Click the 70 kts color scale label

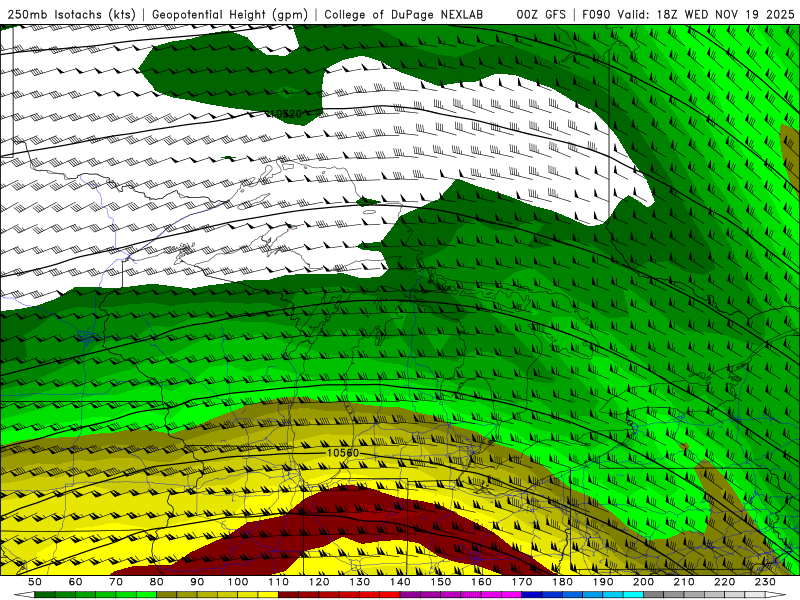116,582
